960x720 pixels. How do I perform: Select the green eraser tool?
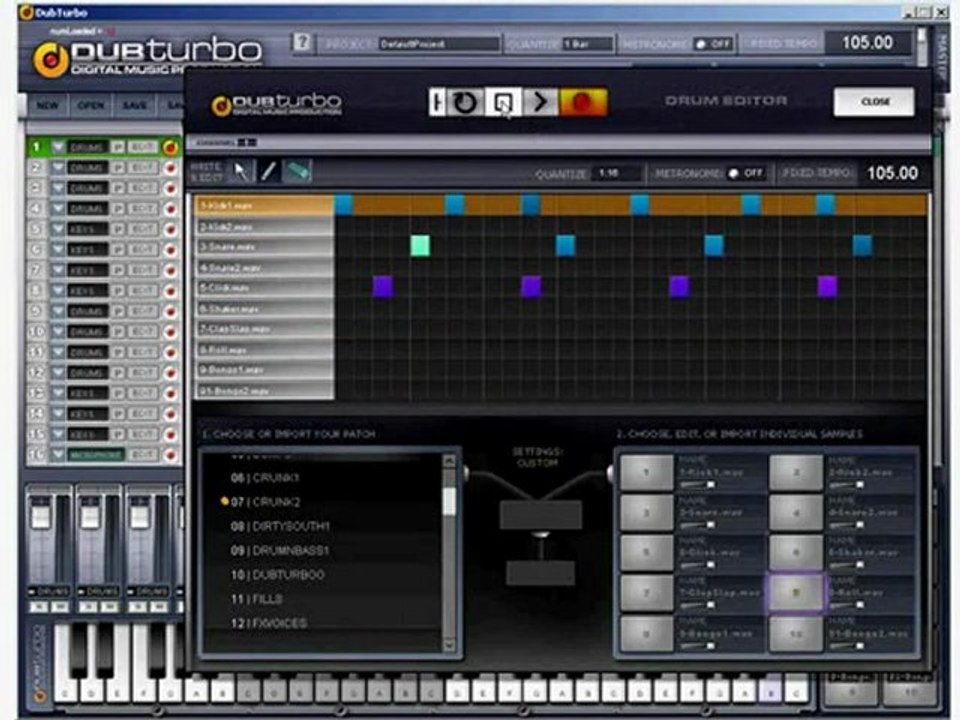click(x=298, y=172)
